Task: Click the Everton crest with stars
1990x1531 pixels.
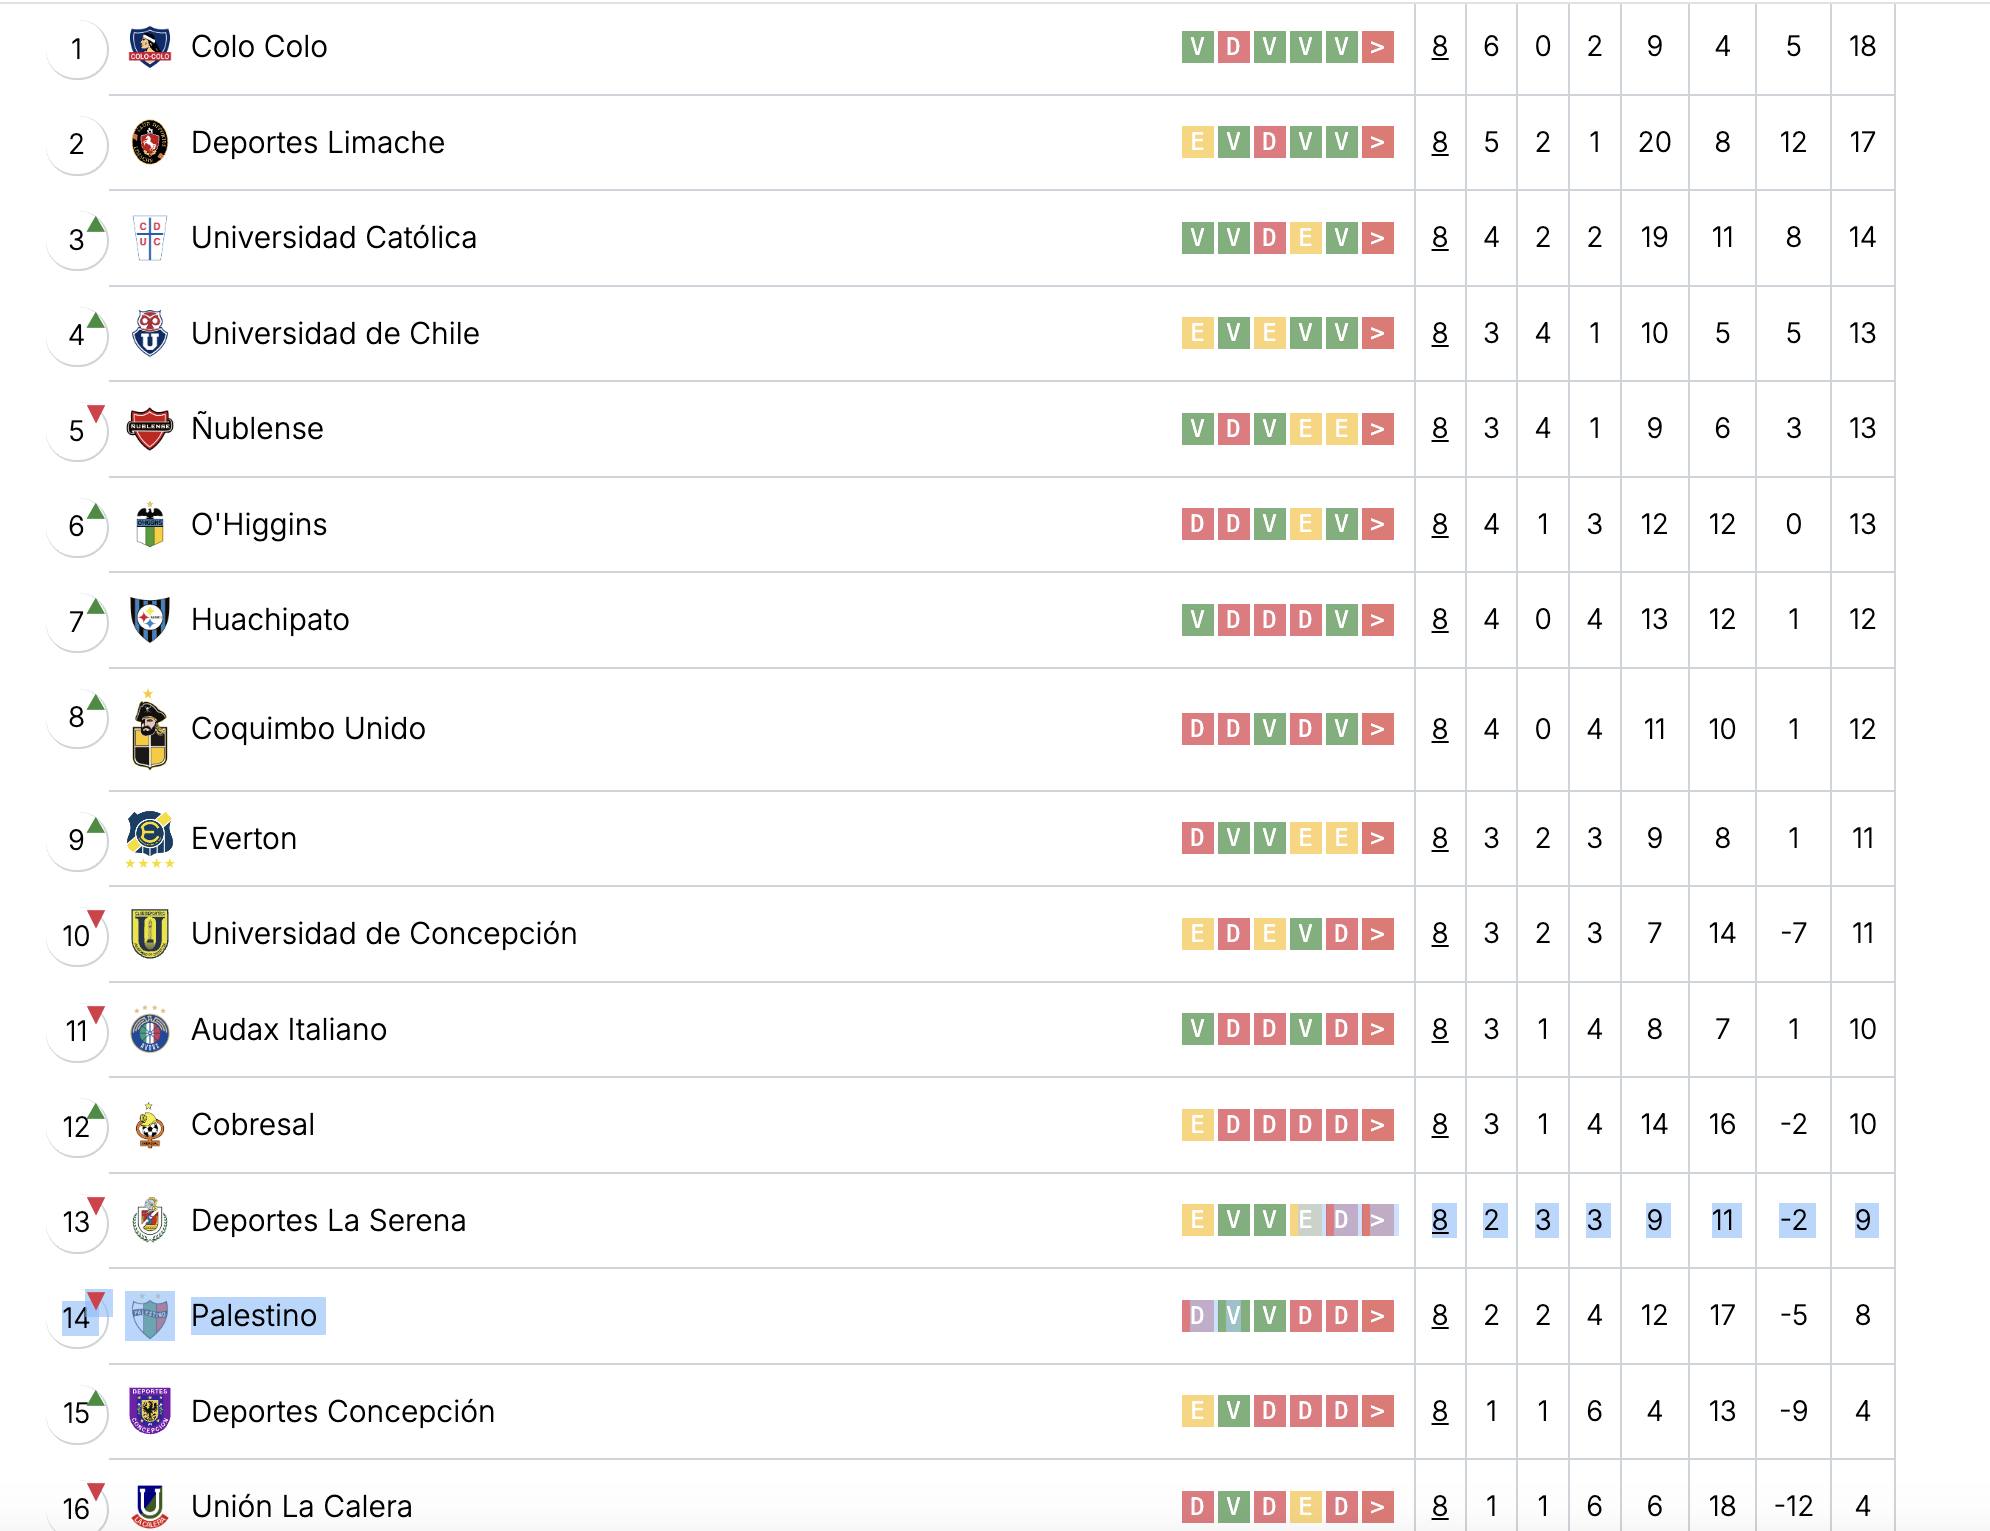Action: 150,838
